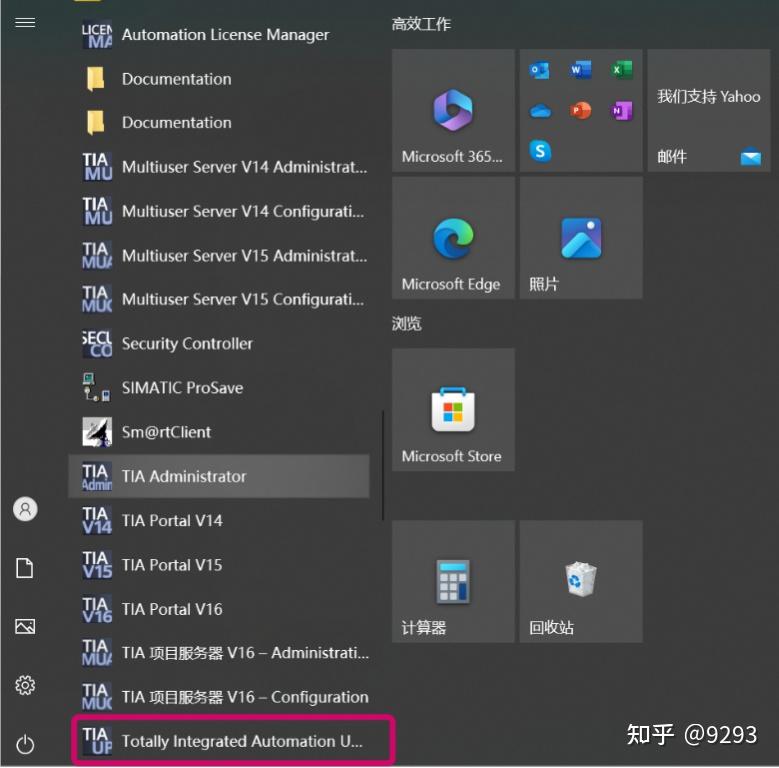Launch Multiuser Server V15 Administration icon
This screenshot has width=779, height=768.
(x=97, y=255)
